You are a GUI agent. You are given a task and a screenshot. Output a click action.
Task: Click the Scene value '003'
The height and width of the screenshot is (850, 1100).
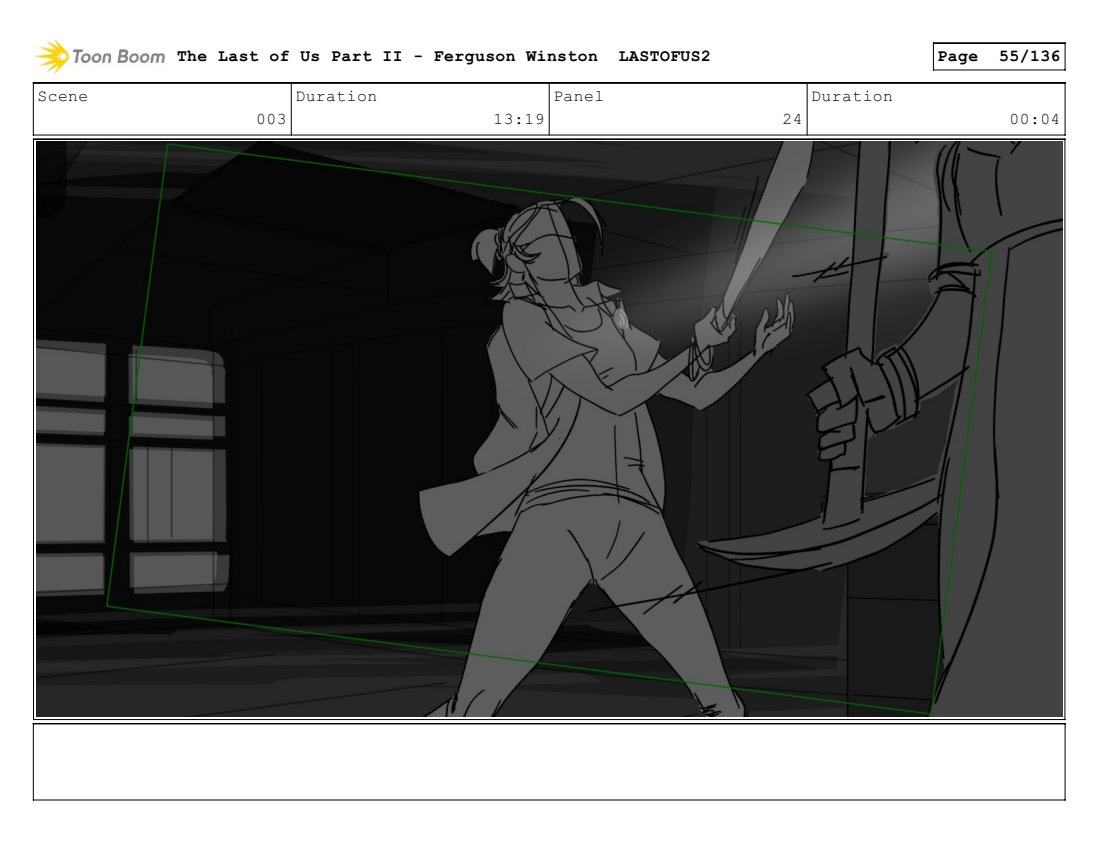[x=271, y=119]
